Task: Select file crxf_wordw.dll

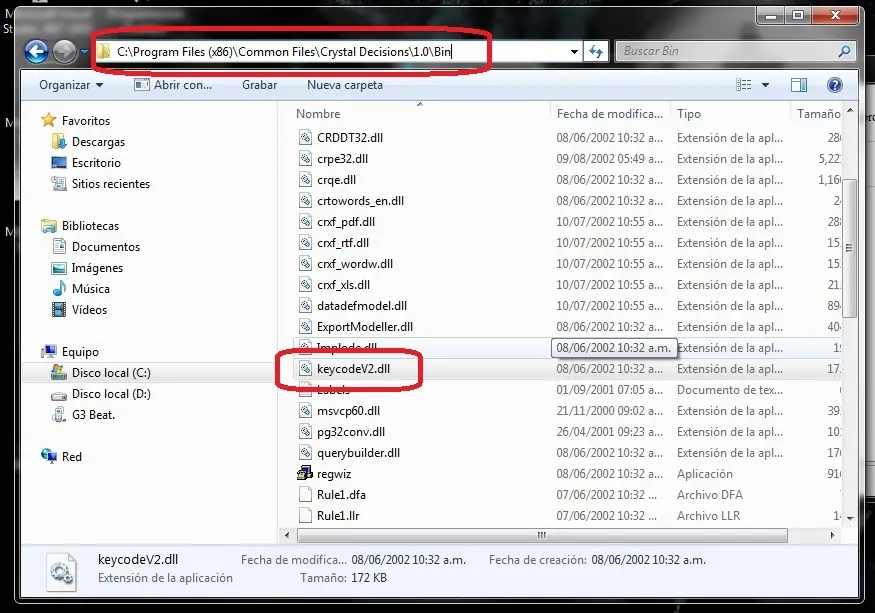Action: click(355, 264)
